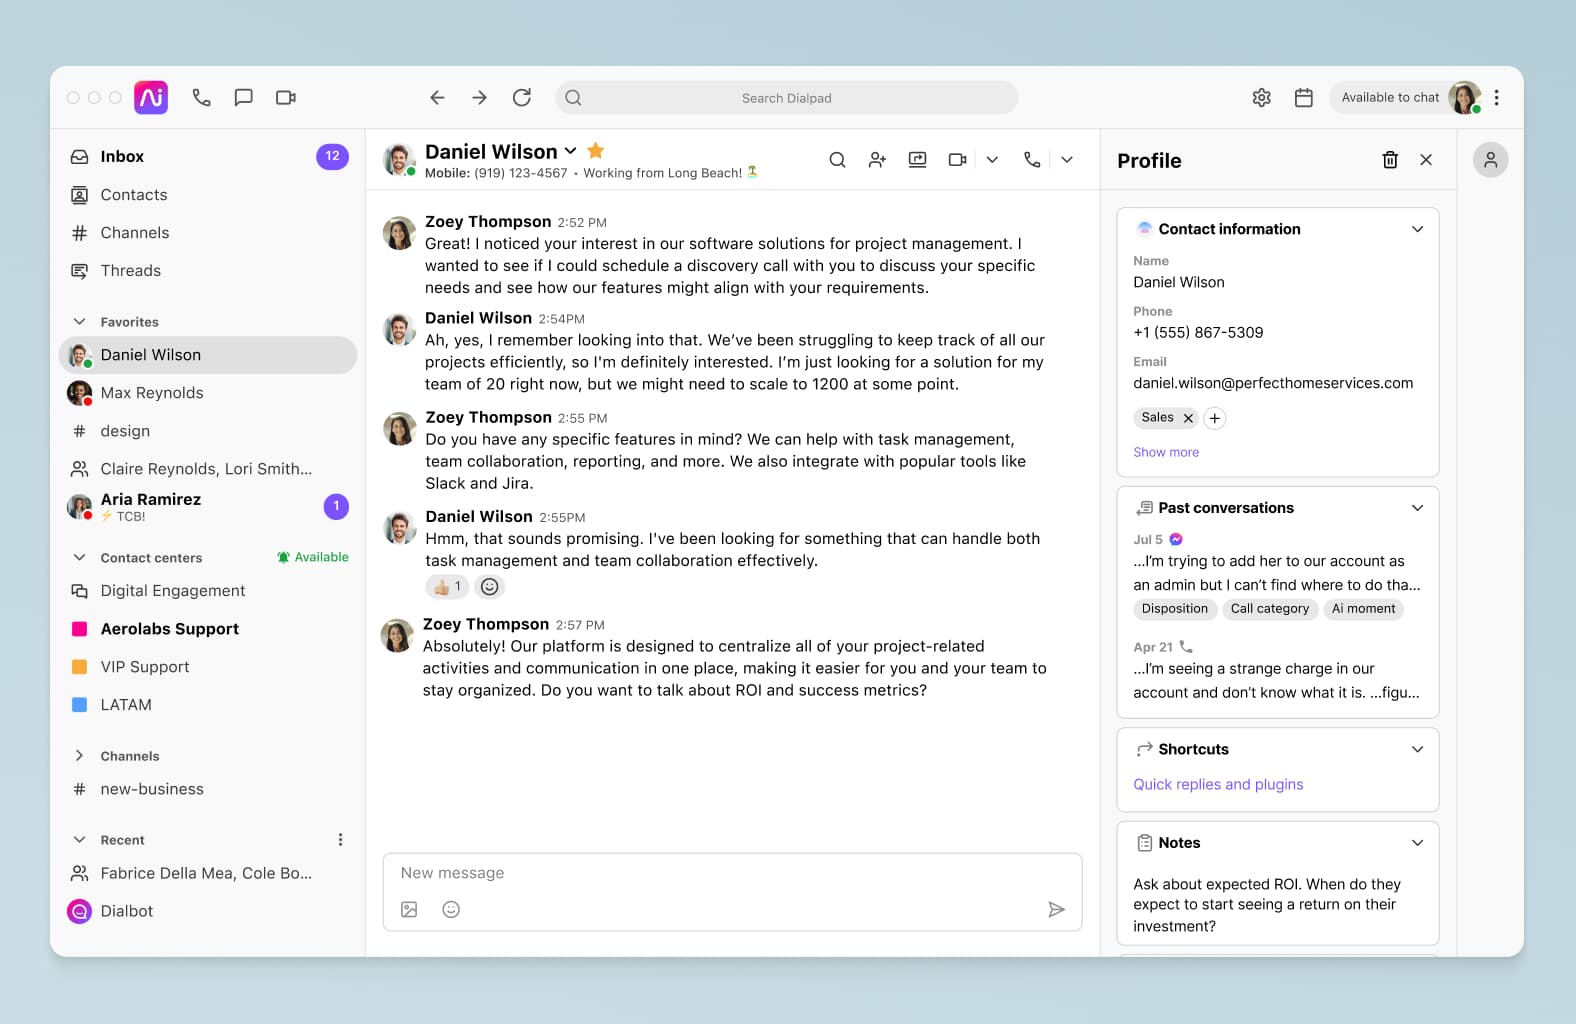Open dropdown next to Daniel Wilson name
Screen dimensions: 1576x1024
click(571, 151)
